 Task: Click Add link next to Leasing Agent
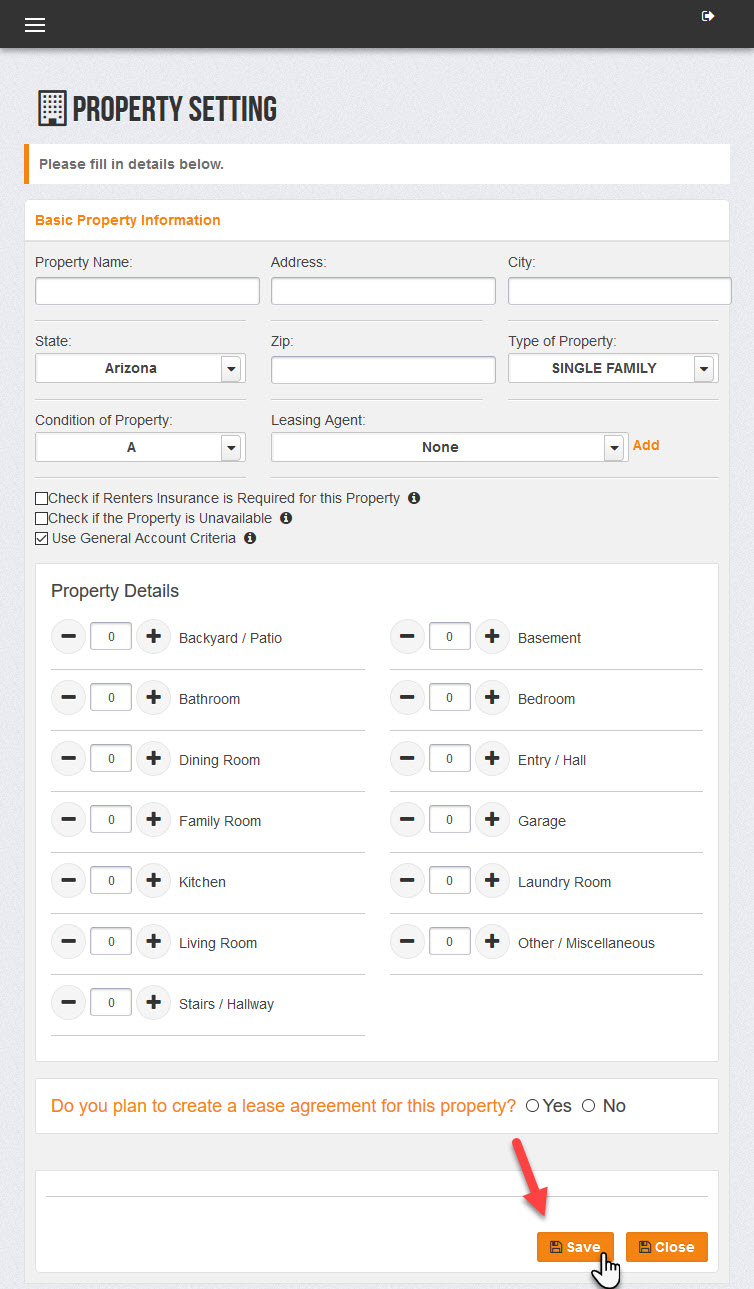[x=646, y=445]
